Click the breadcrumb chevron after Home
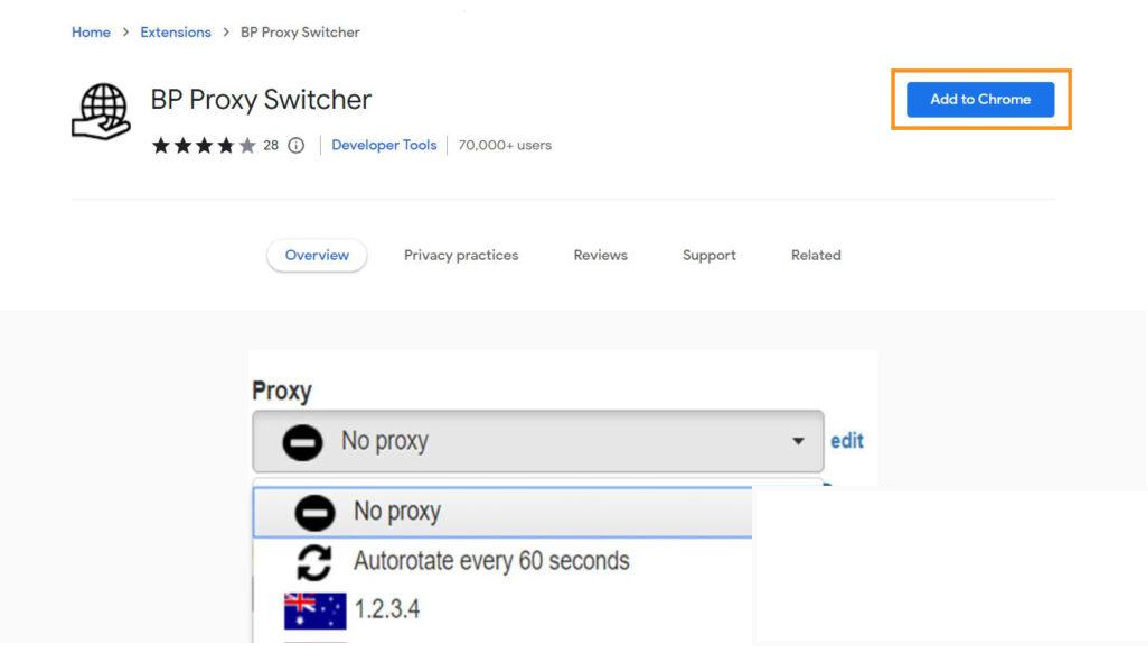This screenshot has height=646, width=1148. [125, 32]
